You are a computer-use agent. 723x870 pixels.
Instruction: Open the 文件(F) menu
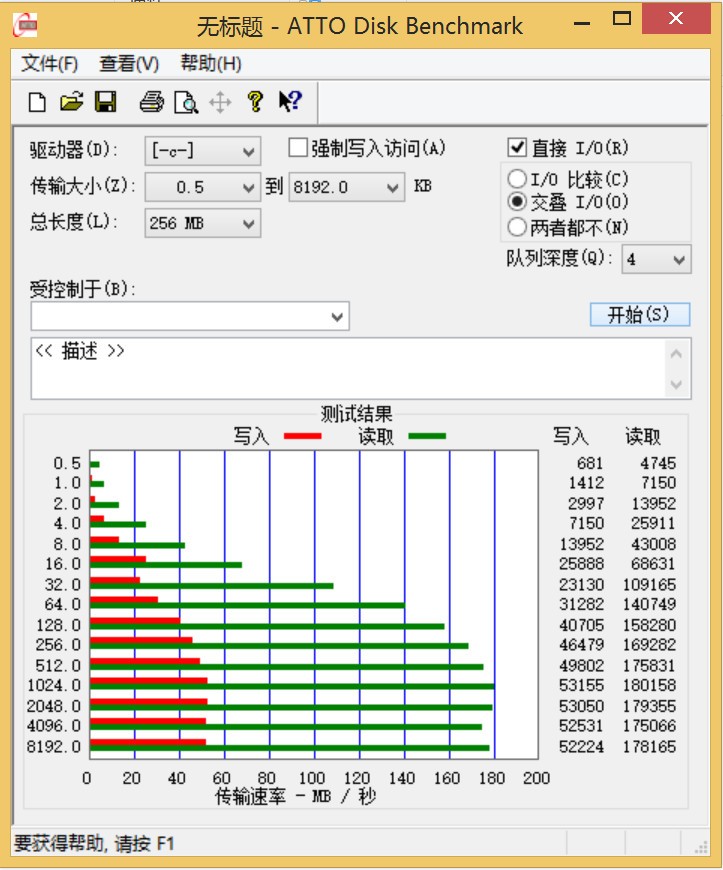[49, 63]
